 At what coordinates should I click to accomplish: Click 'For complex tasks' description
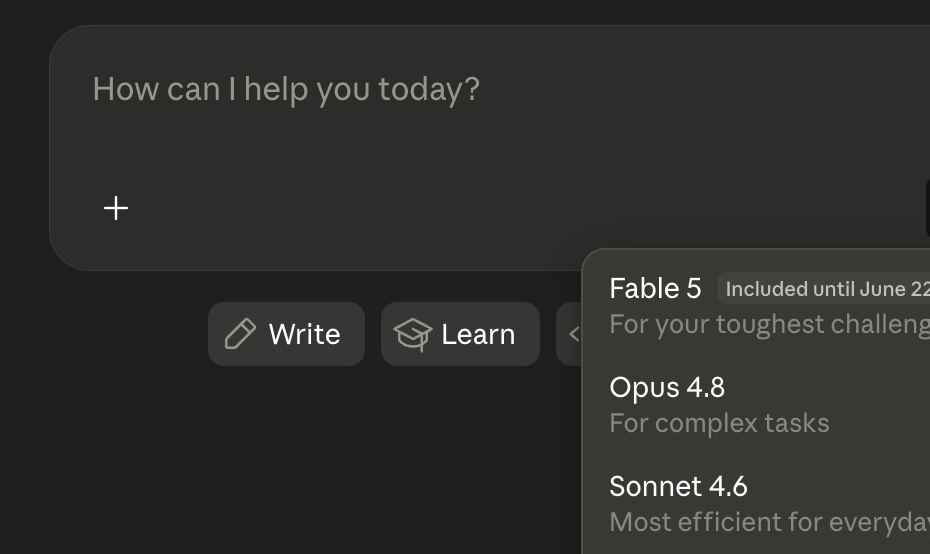coord(719,424)
